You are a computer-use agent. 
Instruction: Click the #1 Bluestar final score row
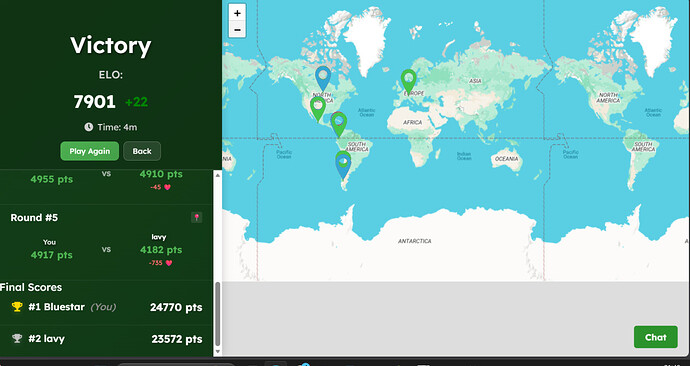106,307
